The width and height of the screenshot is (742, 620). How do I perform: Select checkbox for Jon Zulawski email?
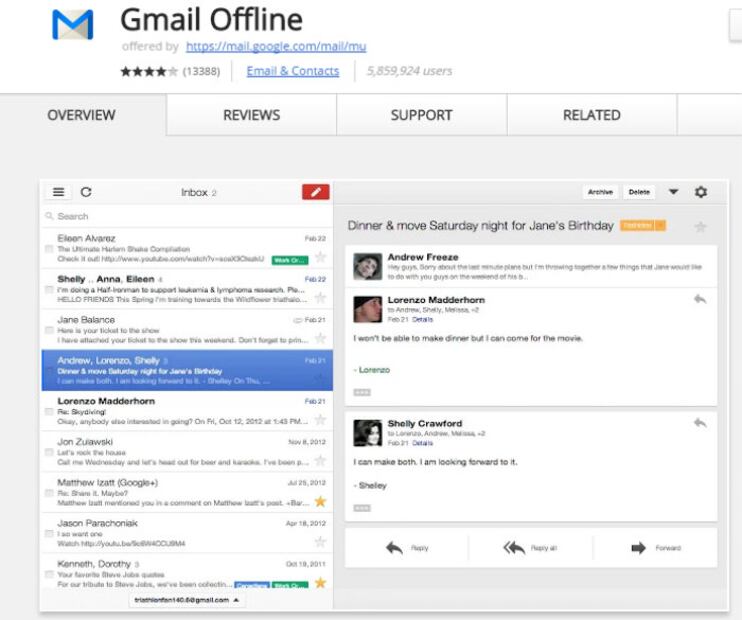[x=49, y=452]
